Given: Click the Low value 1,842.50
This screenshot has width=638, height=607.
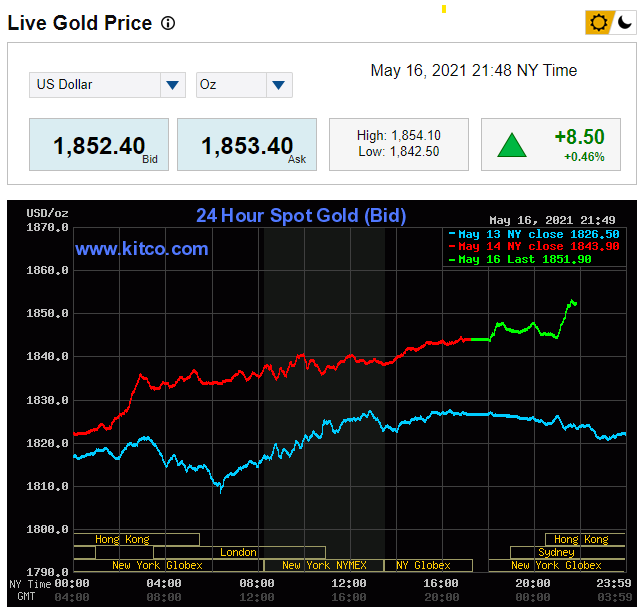Looking at the screenshot, I should coord(415,152).
